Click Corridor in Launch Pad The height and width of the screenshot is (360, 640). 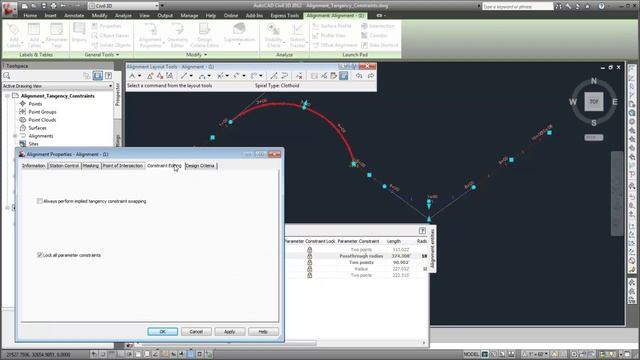374,36
